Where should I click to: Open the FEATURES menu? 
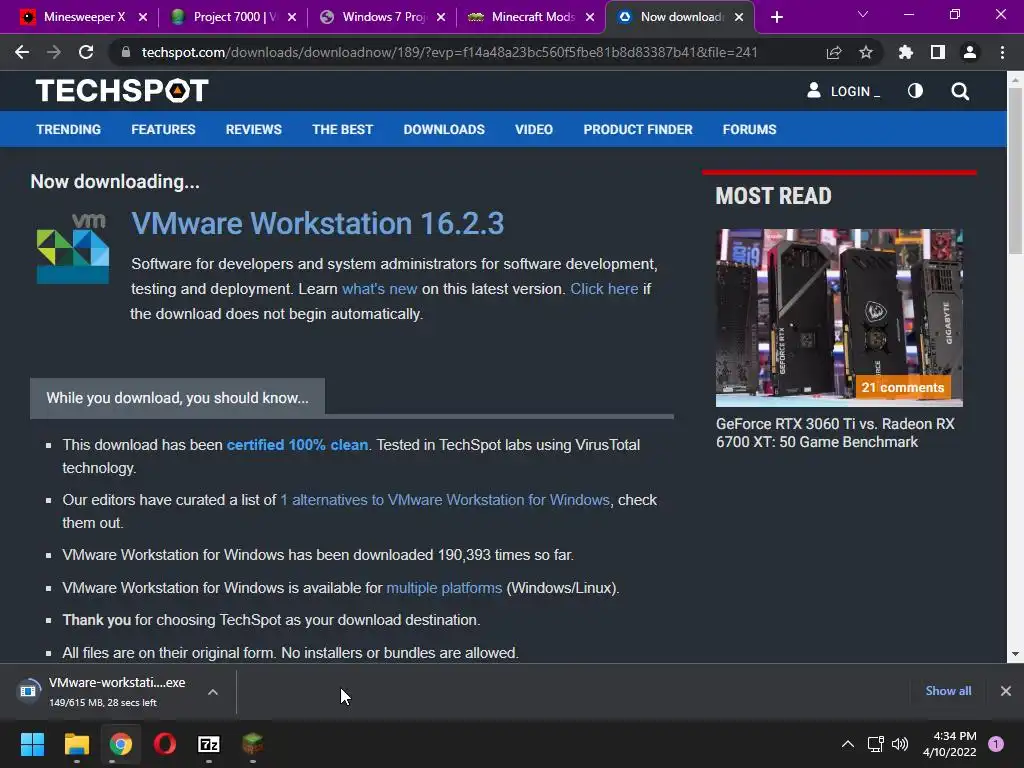[163, 129]
